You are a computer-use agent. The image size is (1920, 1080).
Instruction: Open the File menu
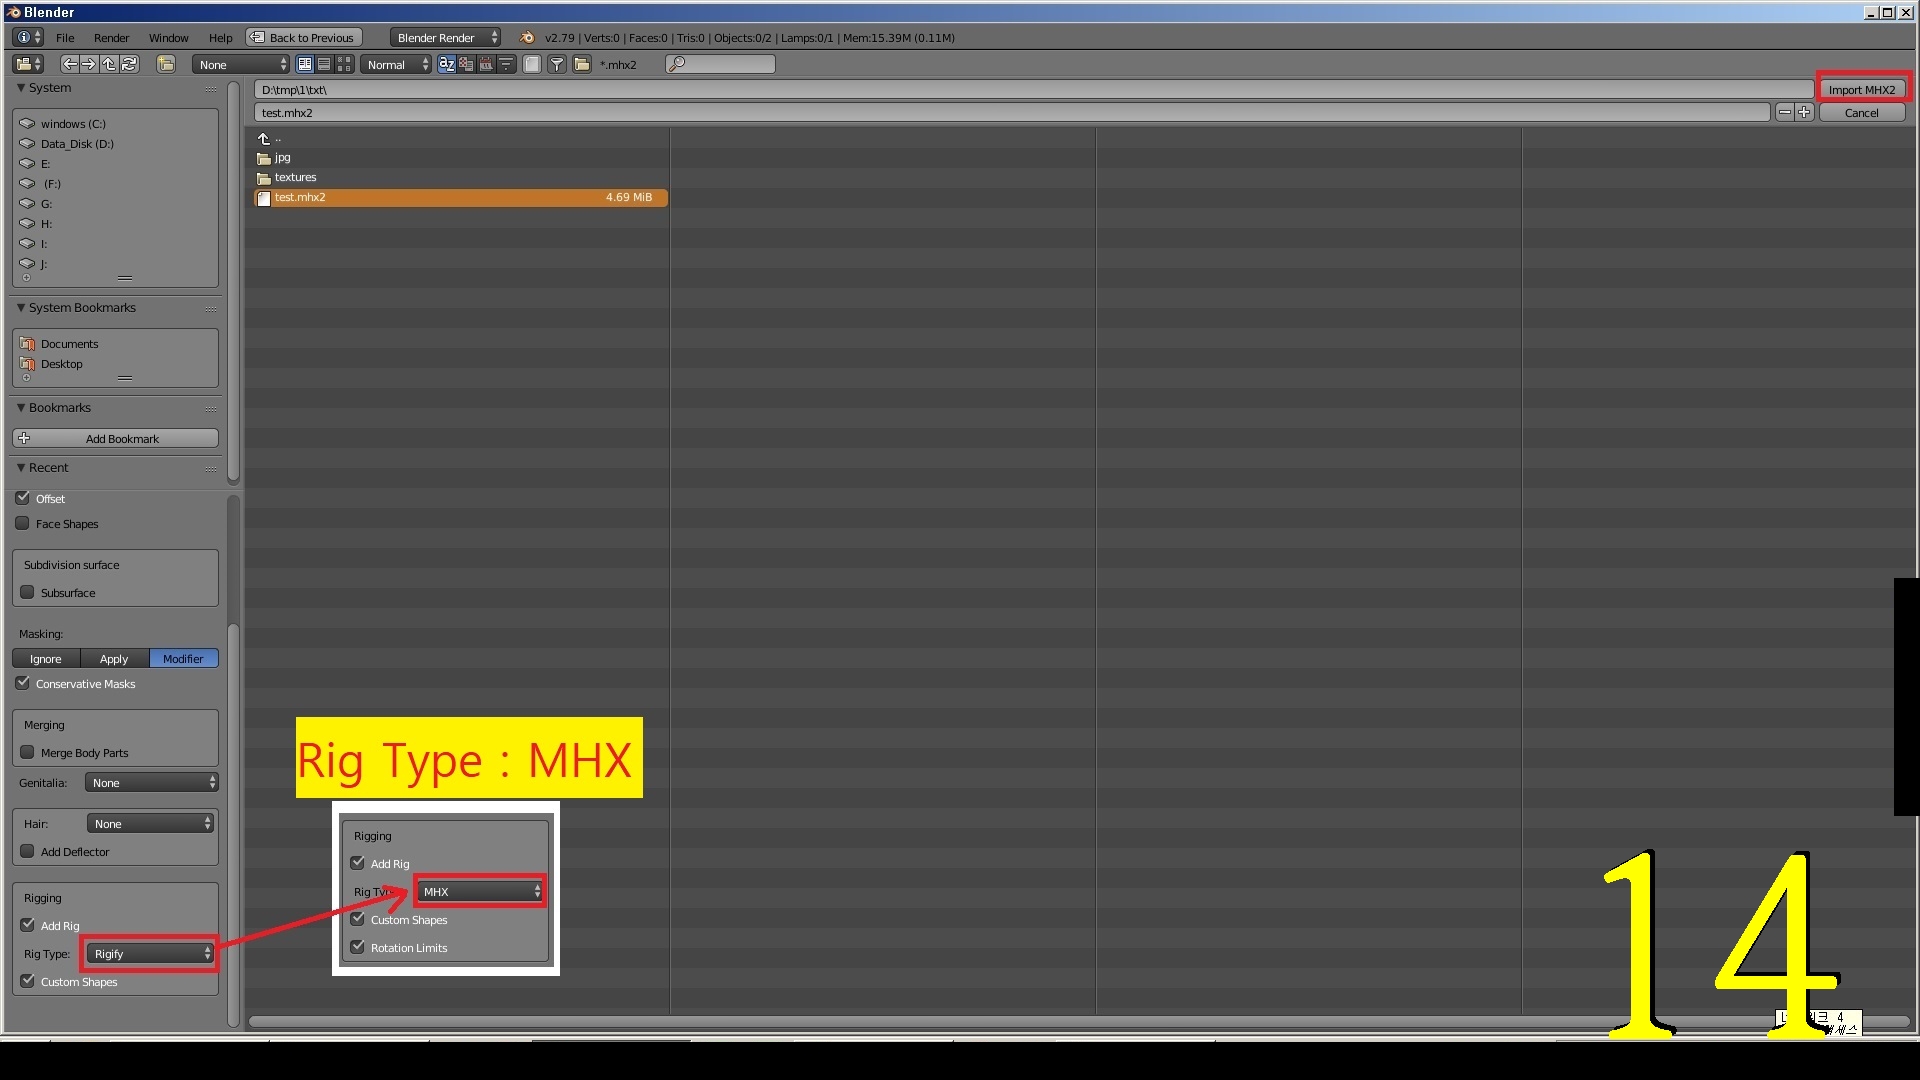(x=65, y=38)
